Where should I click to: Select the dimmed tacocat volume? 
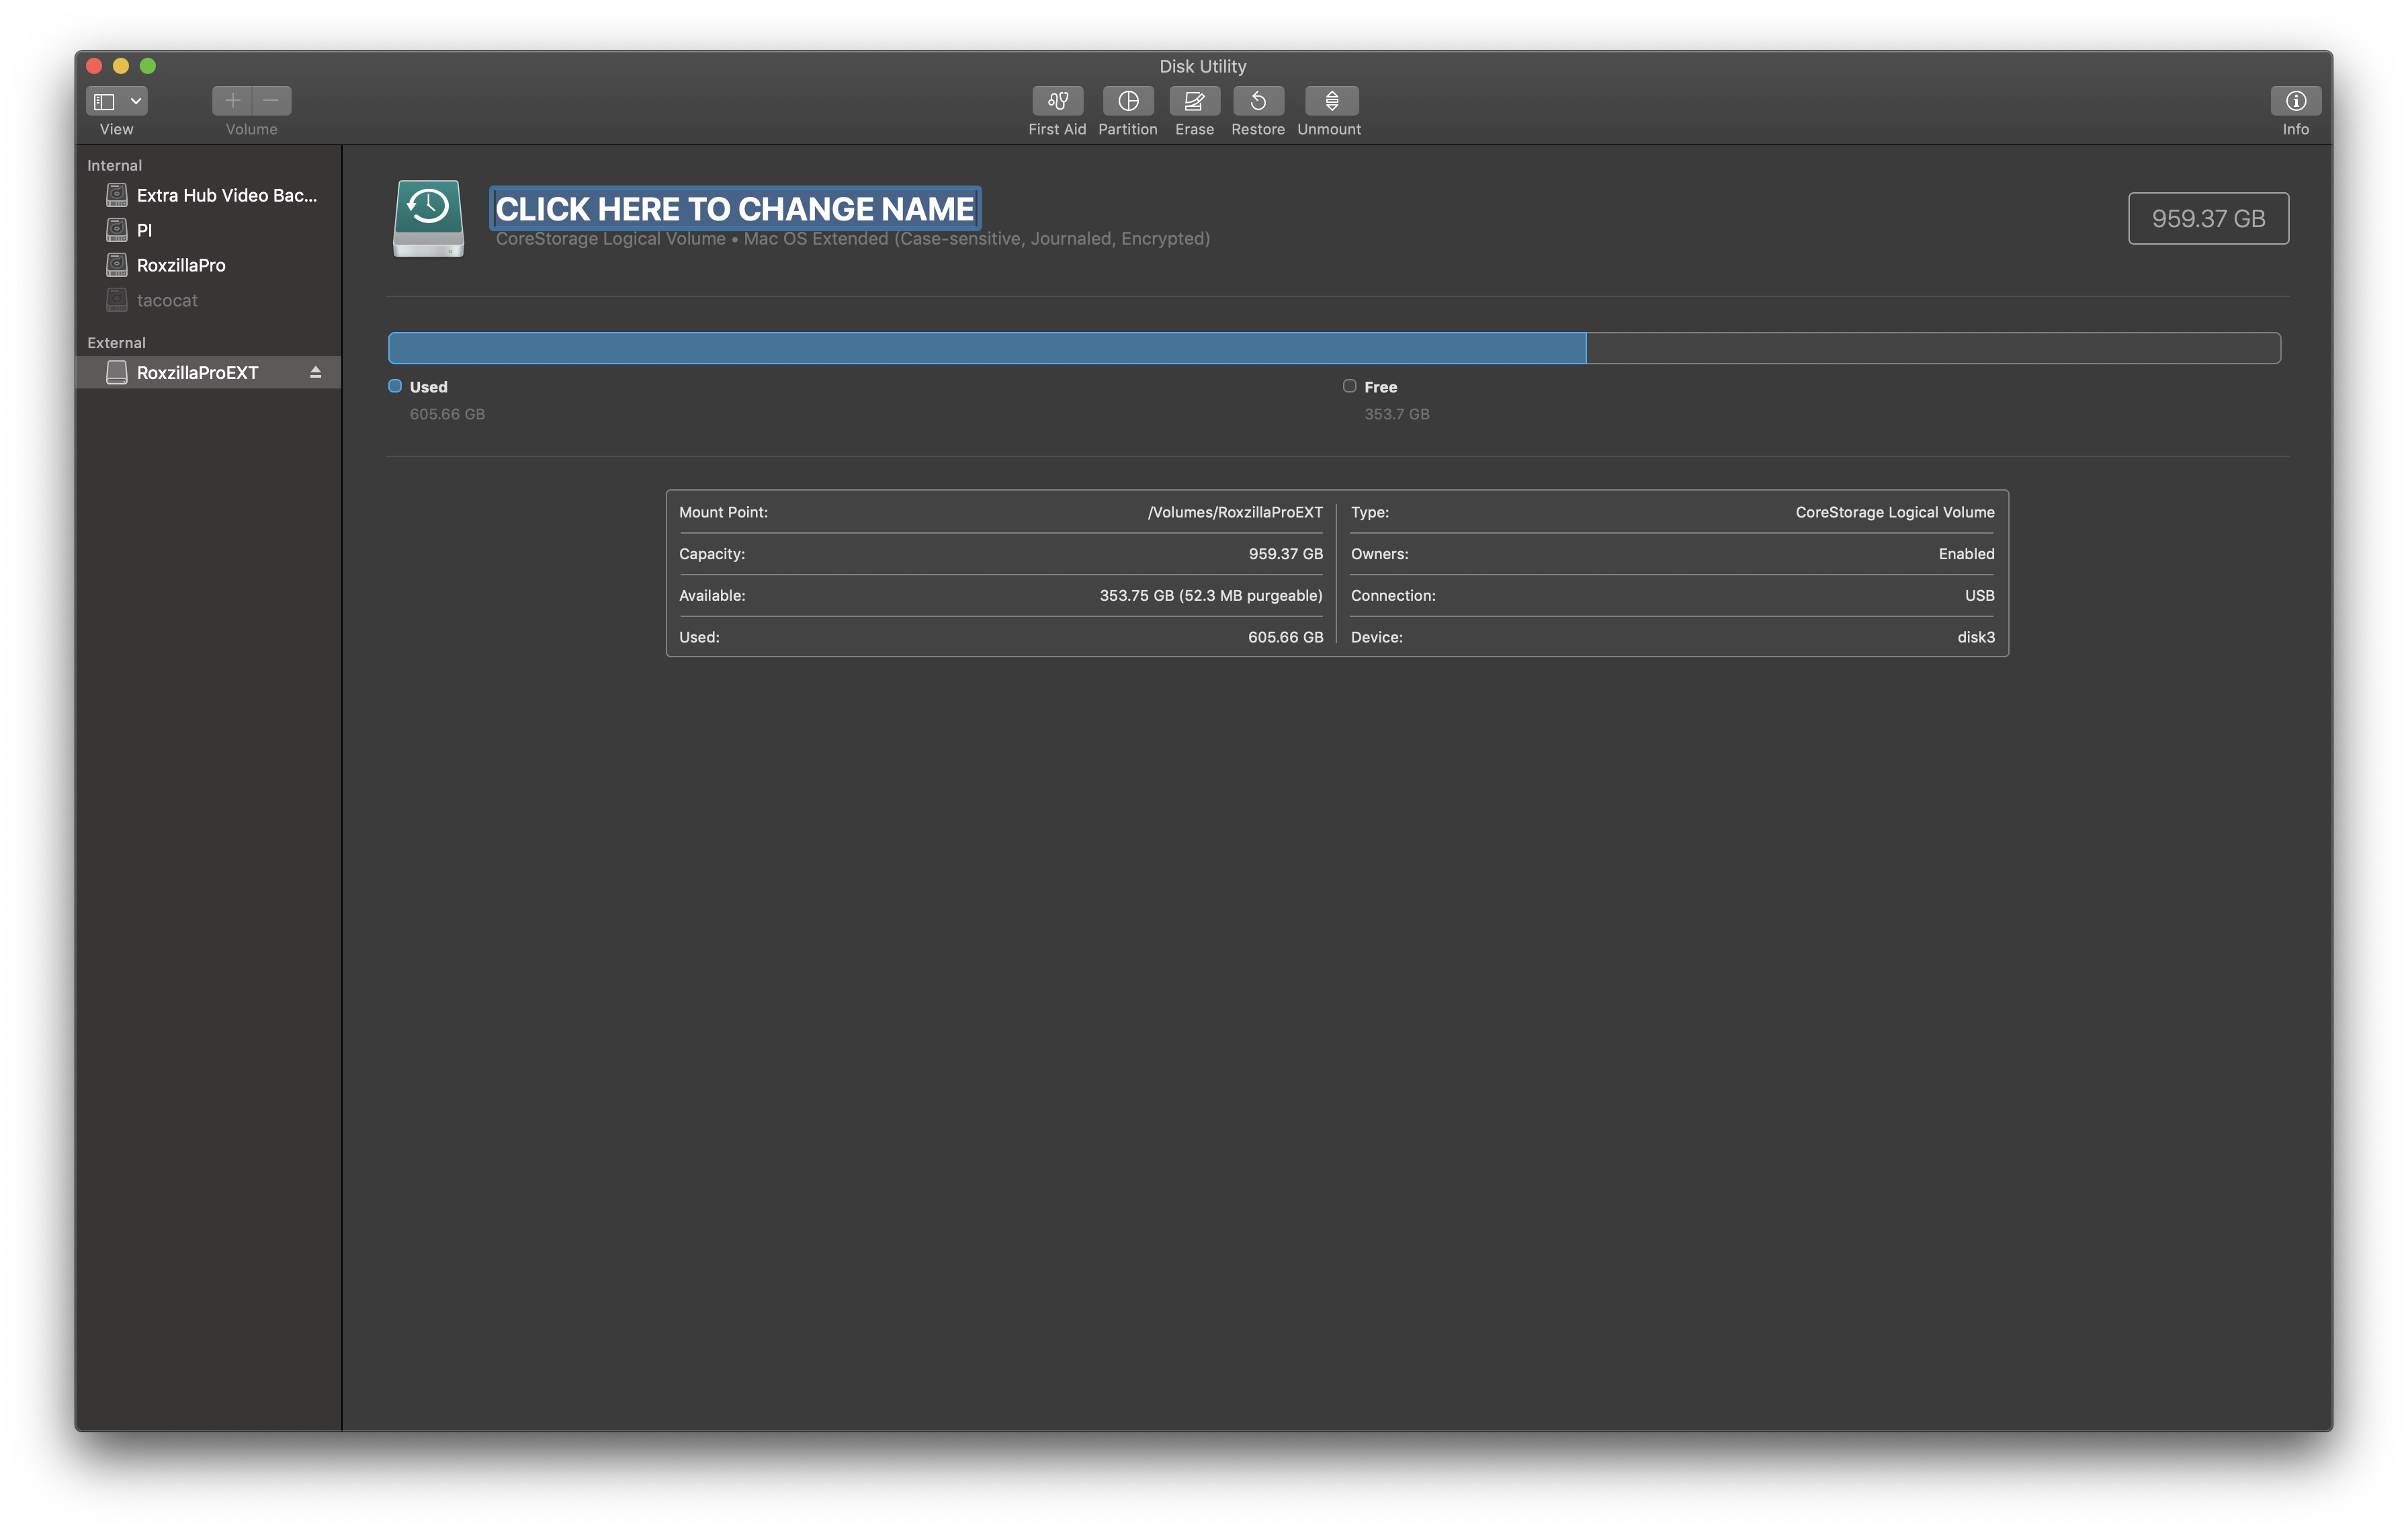[x=210, y=300]
